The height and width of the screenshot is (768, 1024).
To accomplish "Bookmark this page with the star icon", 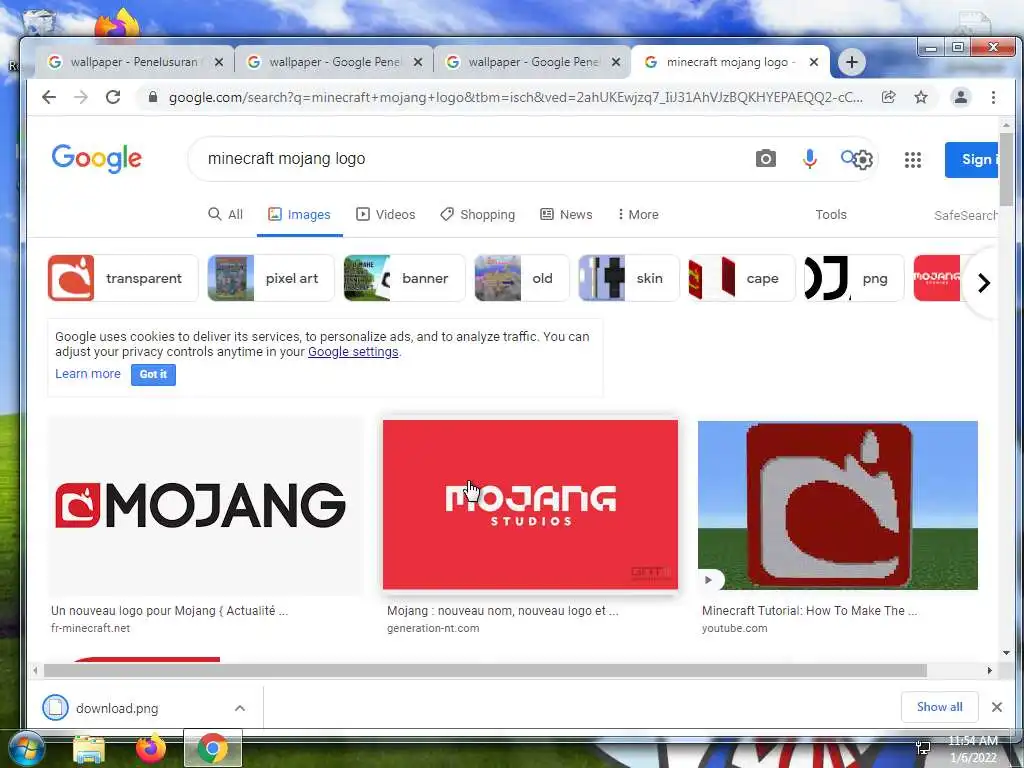I will [921, 97].
